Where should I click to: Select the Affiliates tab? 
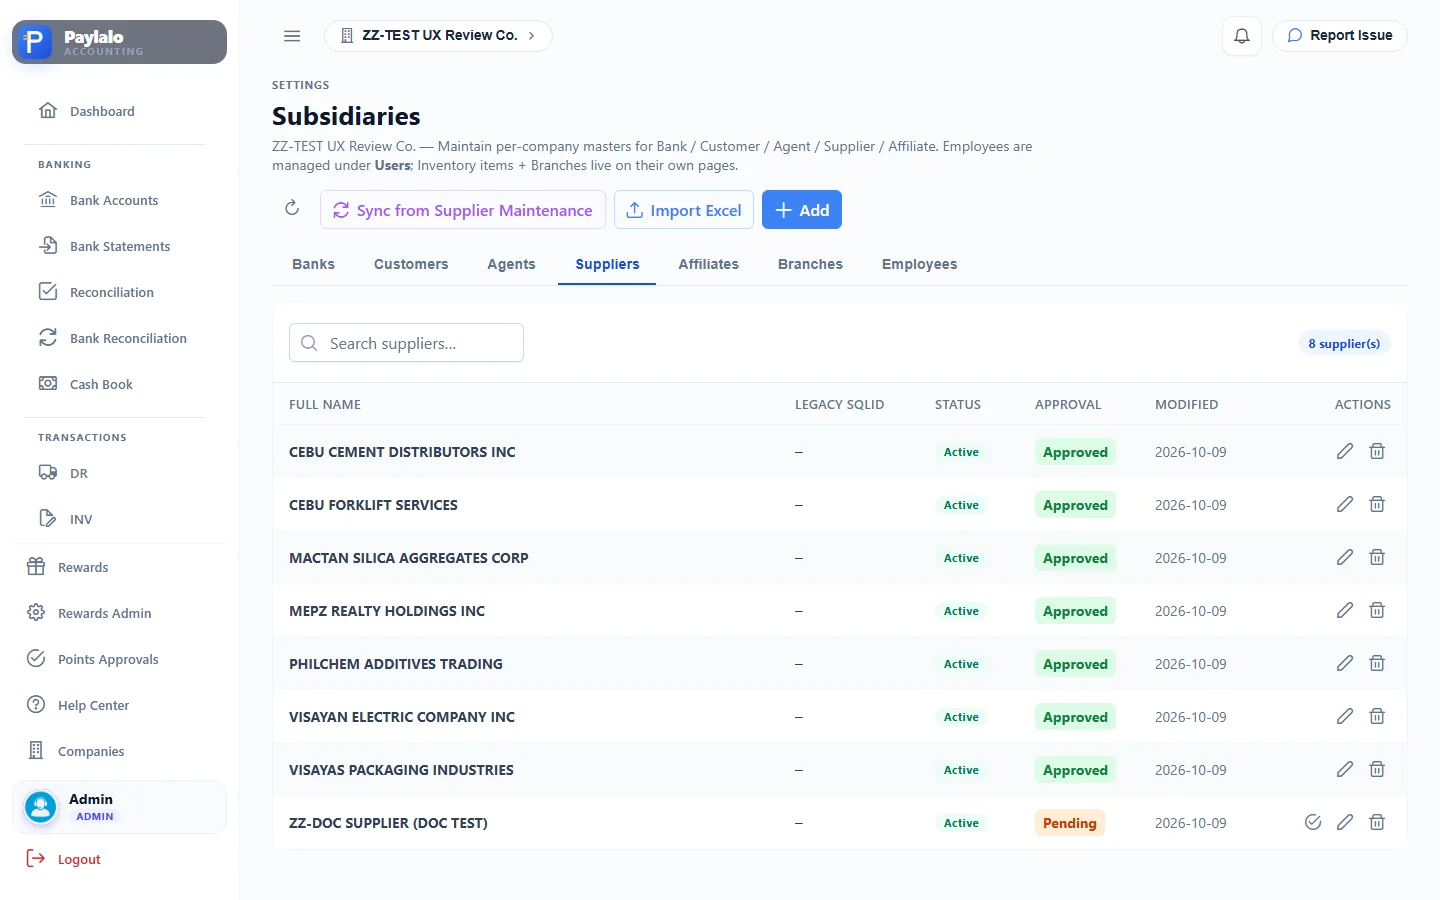[708, 264]
